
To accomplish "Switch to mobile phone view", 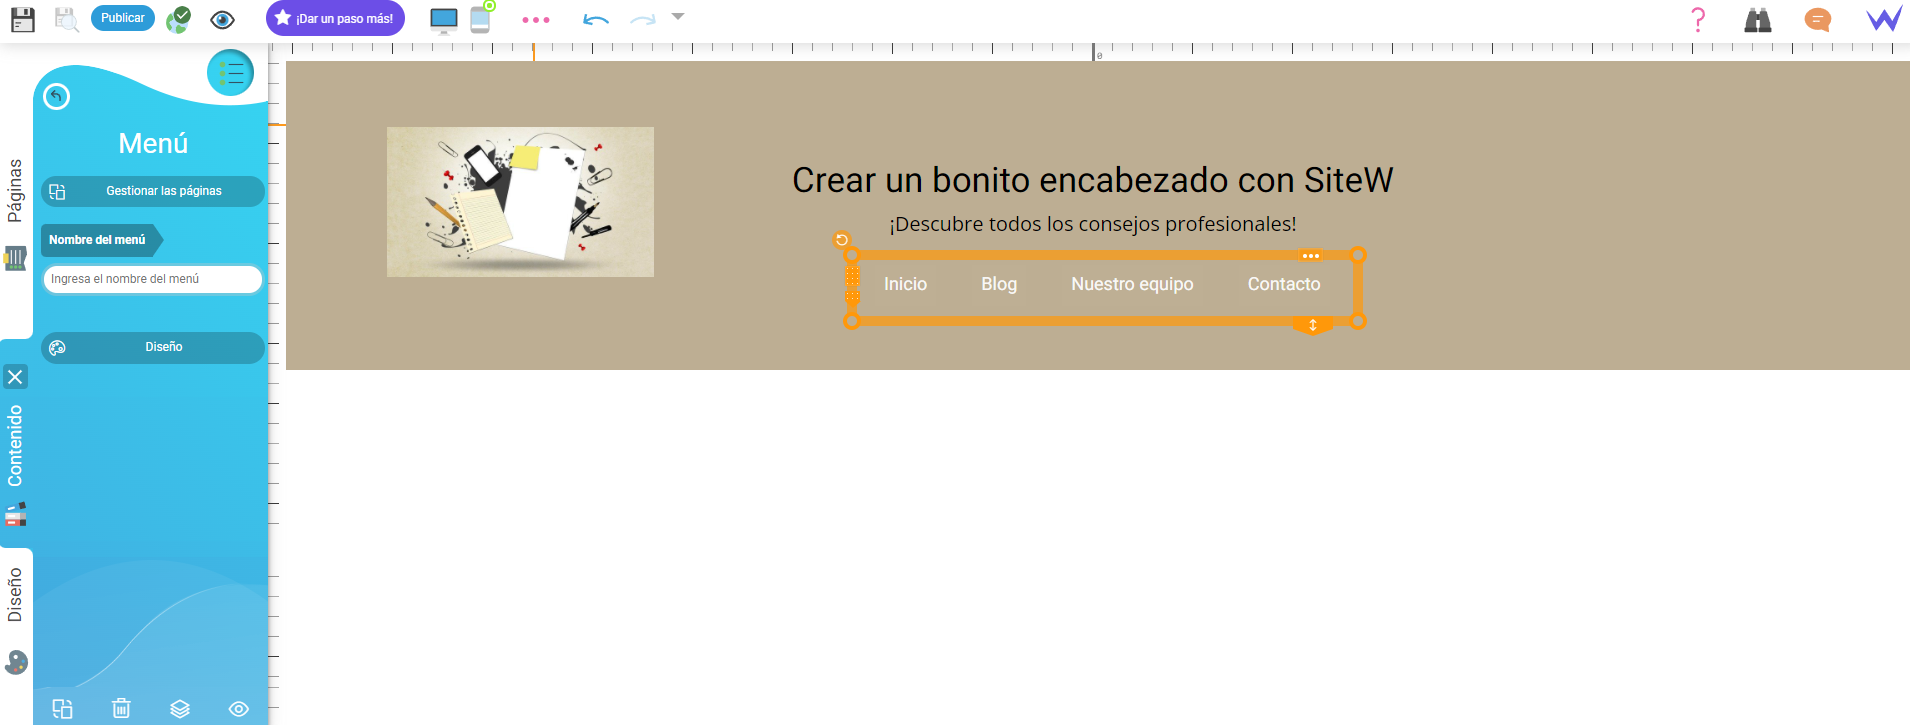I will [481, 19].
